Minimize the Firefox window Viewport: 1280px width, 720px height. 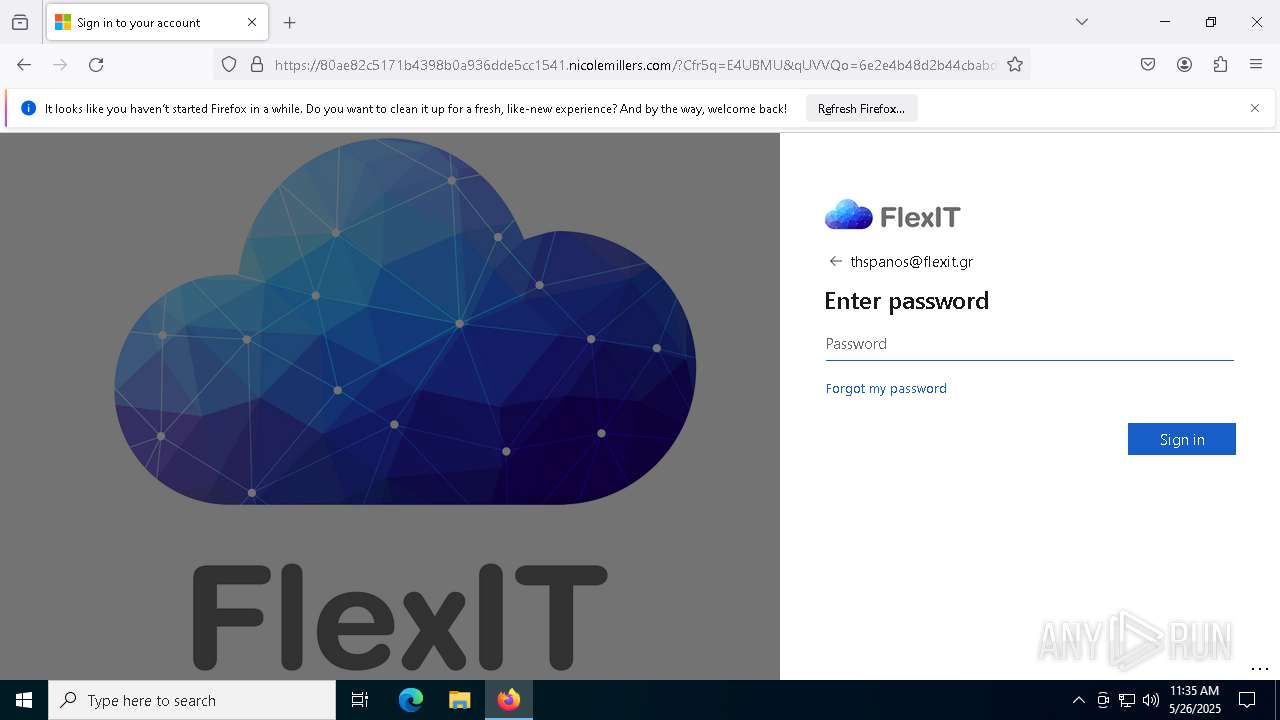click(1165, 22)
